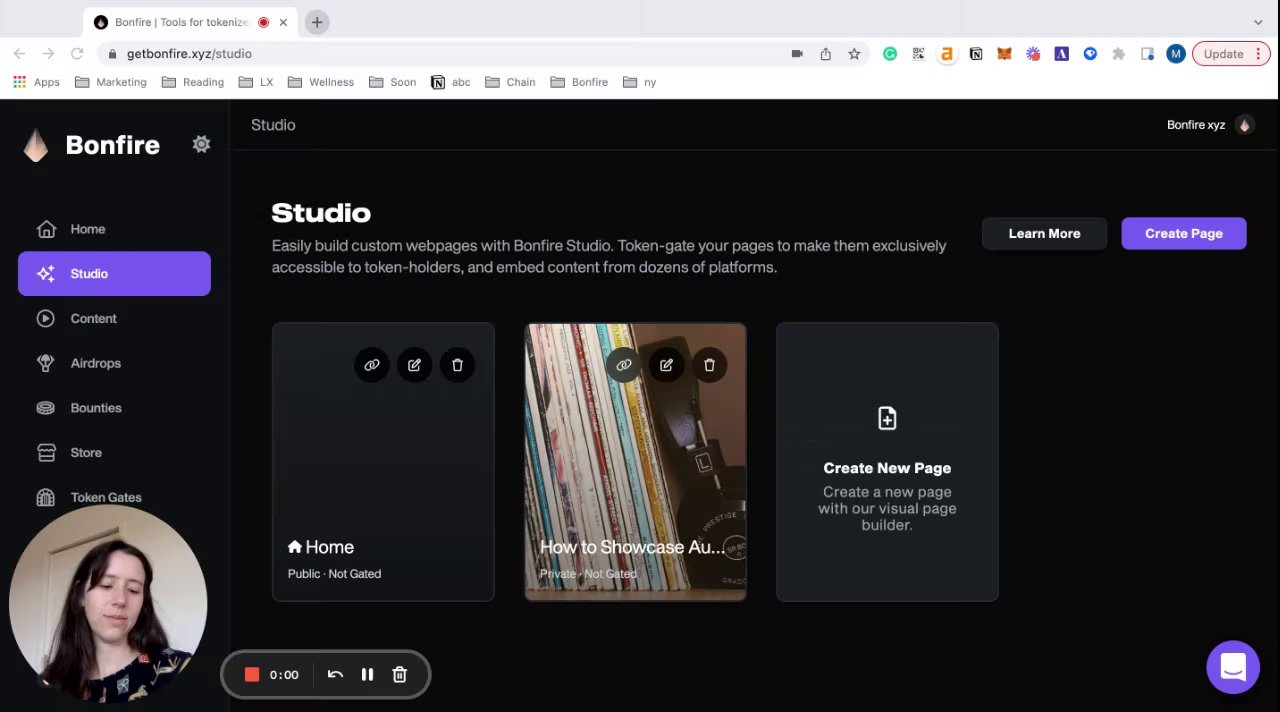The width and height of the screenshot is (1280, 712).
Task: Bookmark this page with star icon
Action: coord(854,54)
